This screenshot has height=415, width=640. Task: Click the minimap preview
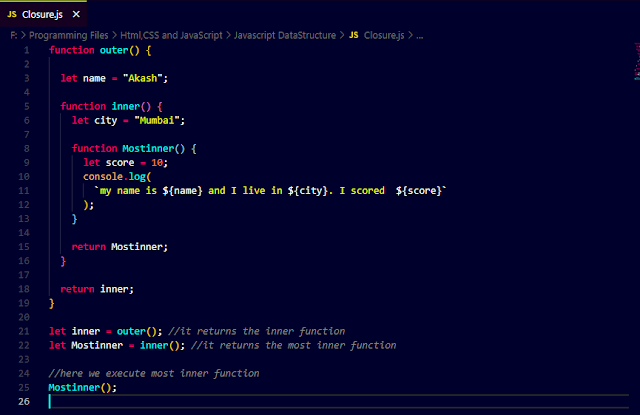[x=637, y=61]
